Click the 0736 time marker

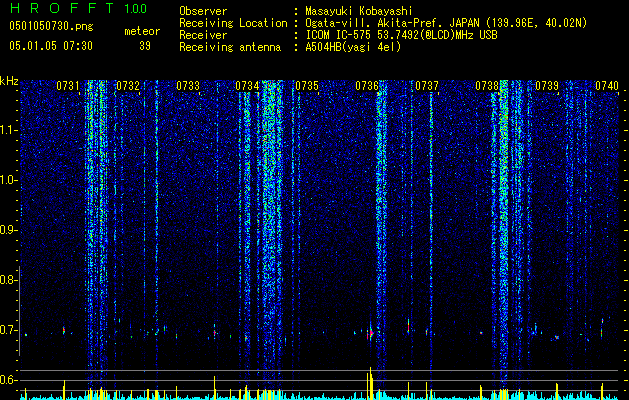click(367, 86)
